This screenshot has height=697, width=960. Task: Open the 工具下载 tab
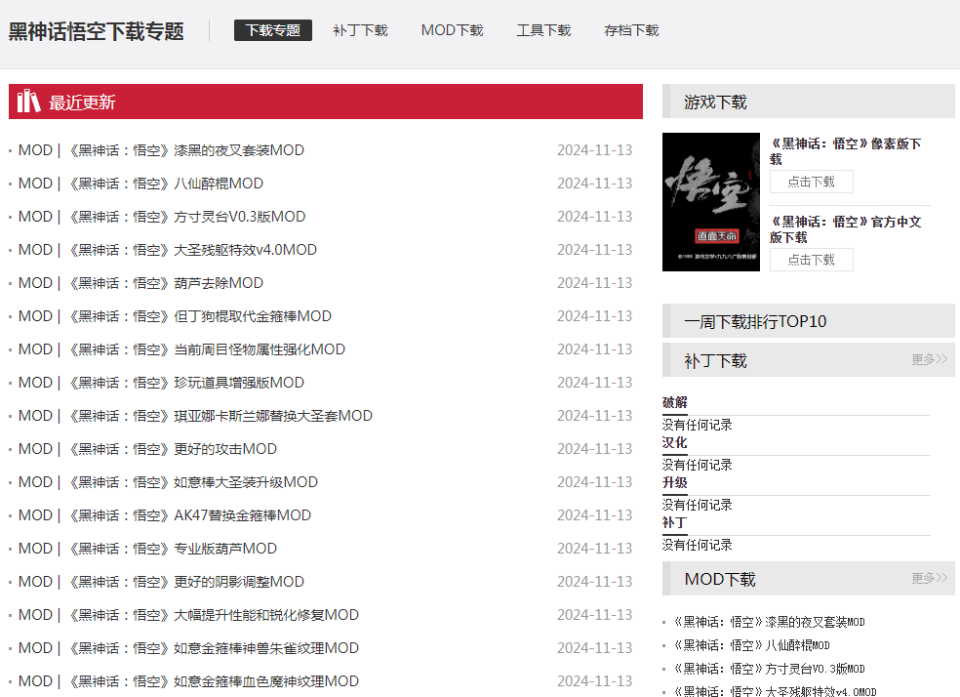click(x=544, y=30)
